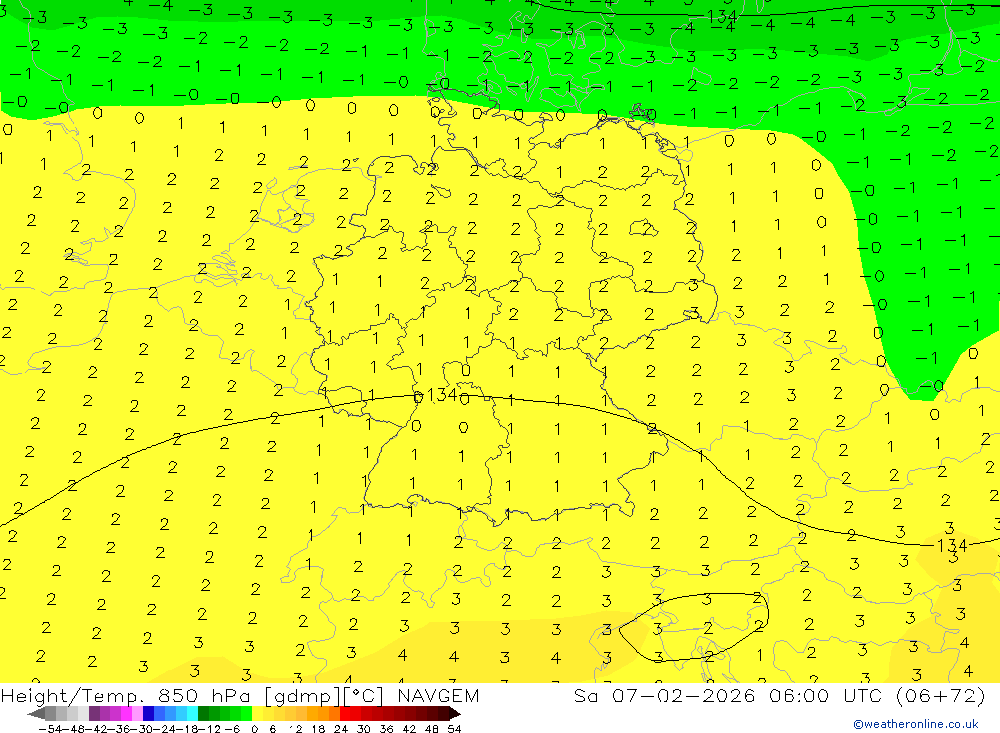Pick the dark purple swatch above -42
Viewport: 1000px width, 733px height.
[x=94, y=713]
